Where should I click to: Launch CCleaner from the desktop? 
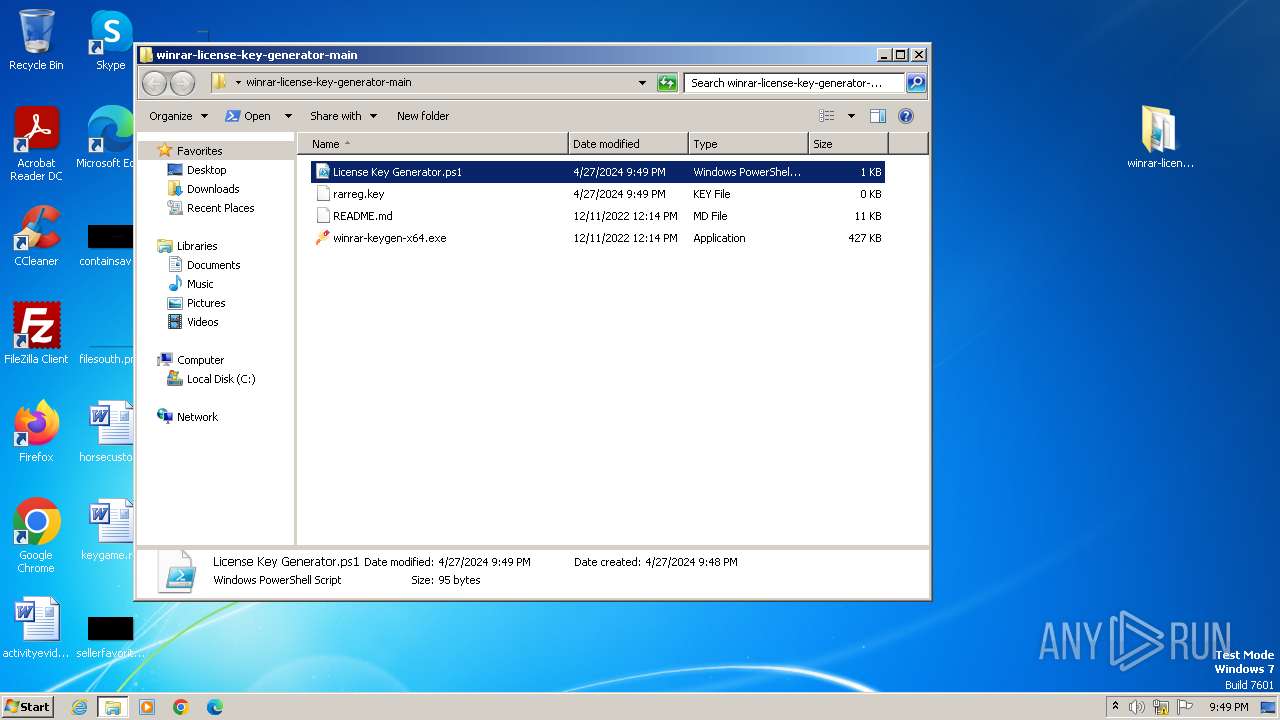pyautogui.click(x=36, y=236)
